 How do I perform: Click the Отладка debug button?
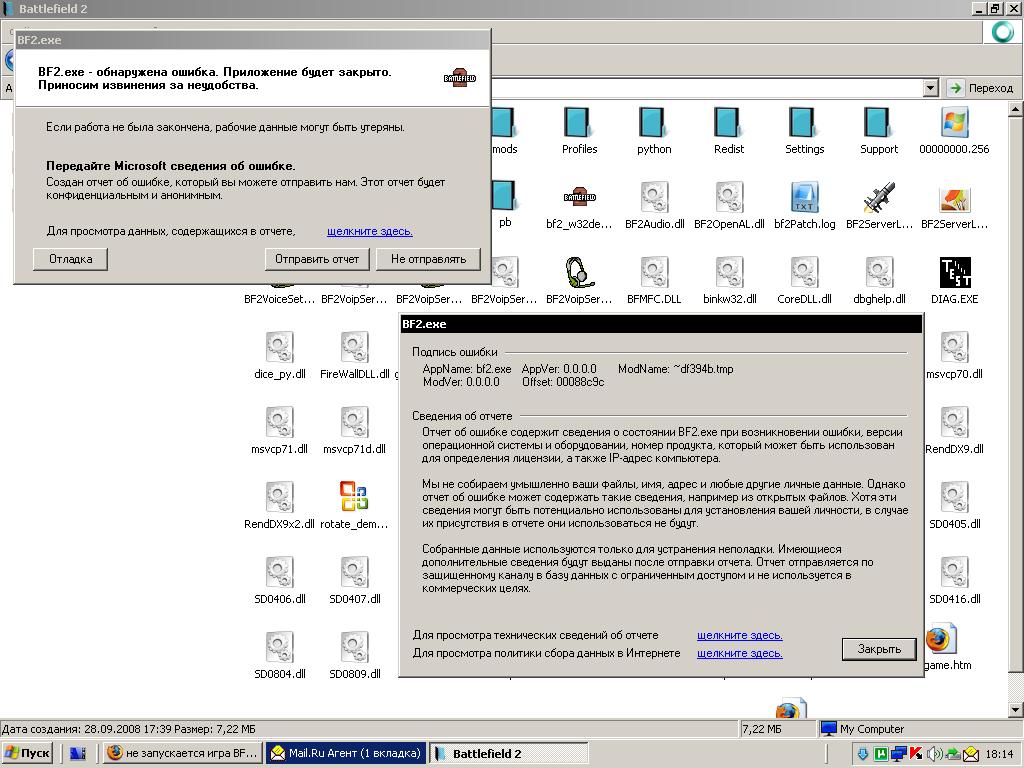point(70,259)
